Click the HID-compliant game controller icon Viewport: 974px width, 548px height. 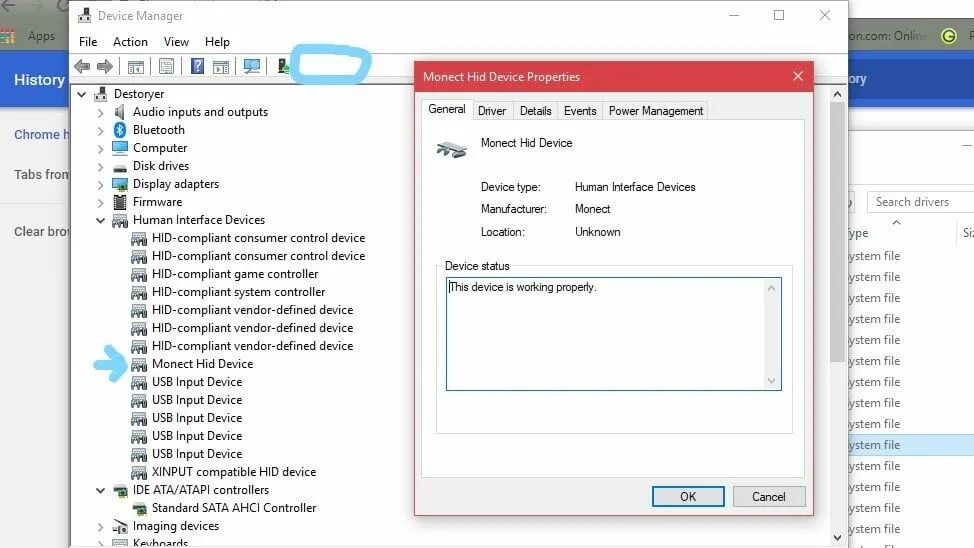pos(139,275)
